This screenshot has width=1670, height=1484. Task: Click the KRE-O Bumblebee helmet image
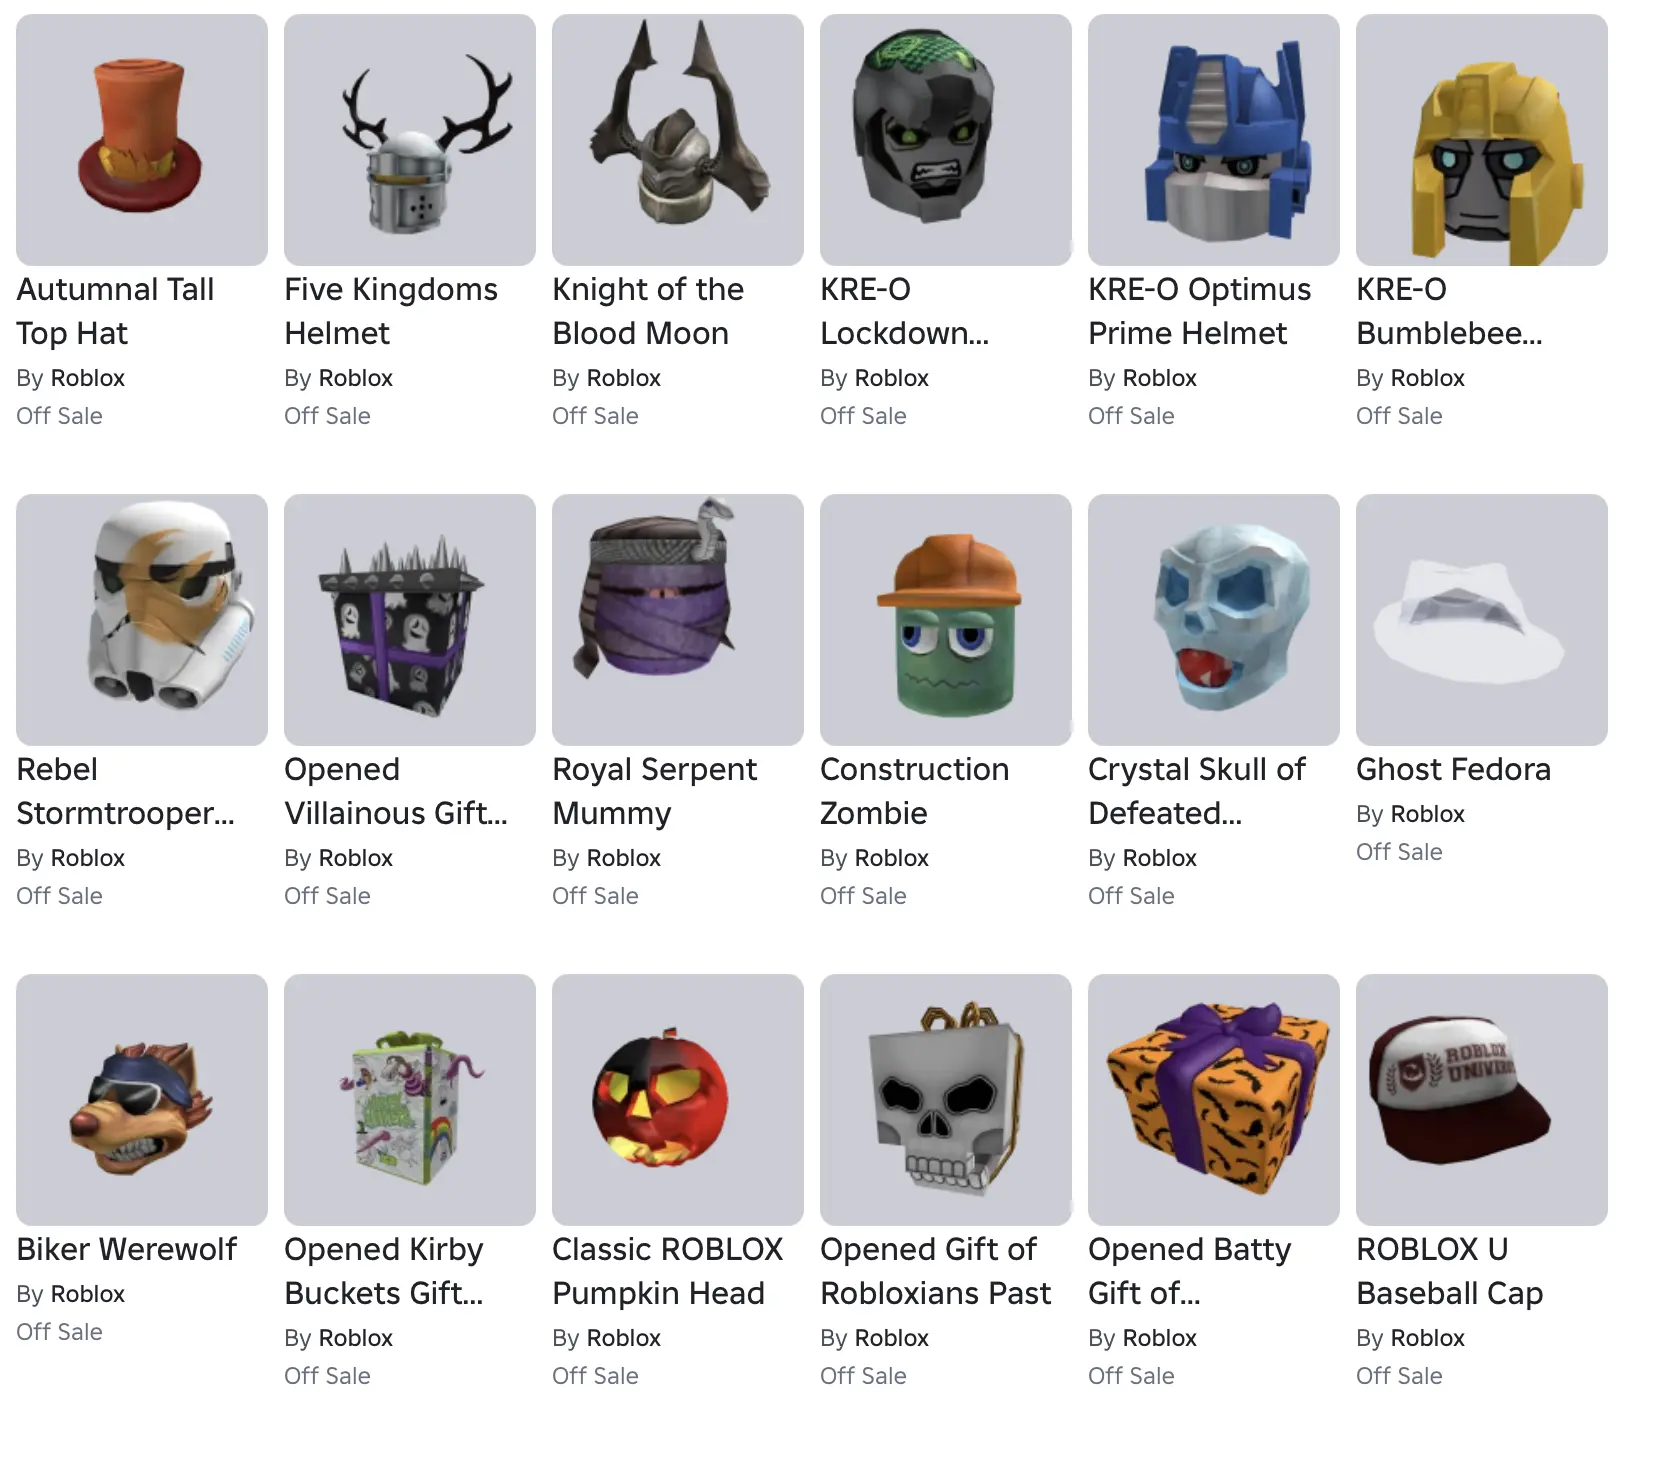(1482, 140)
